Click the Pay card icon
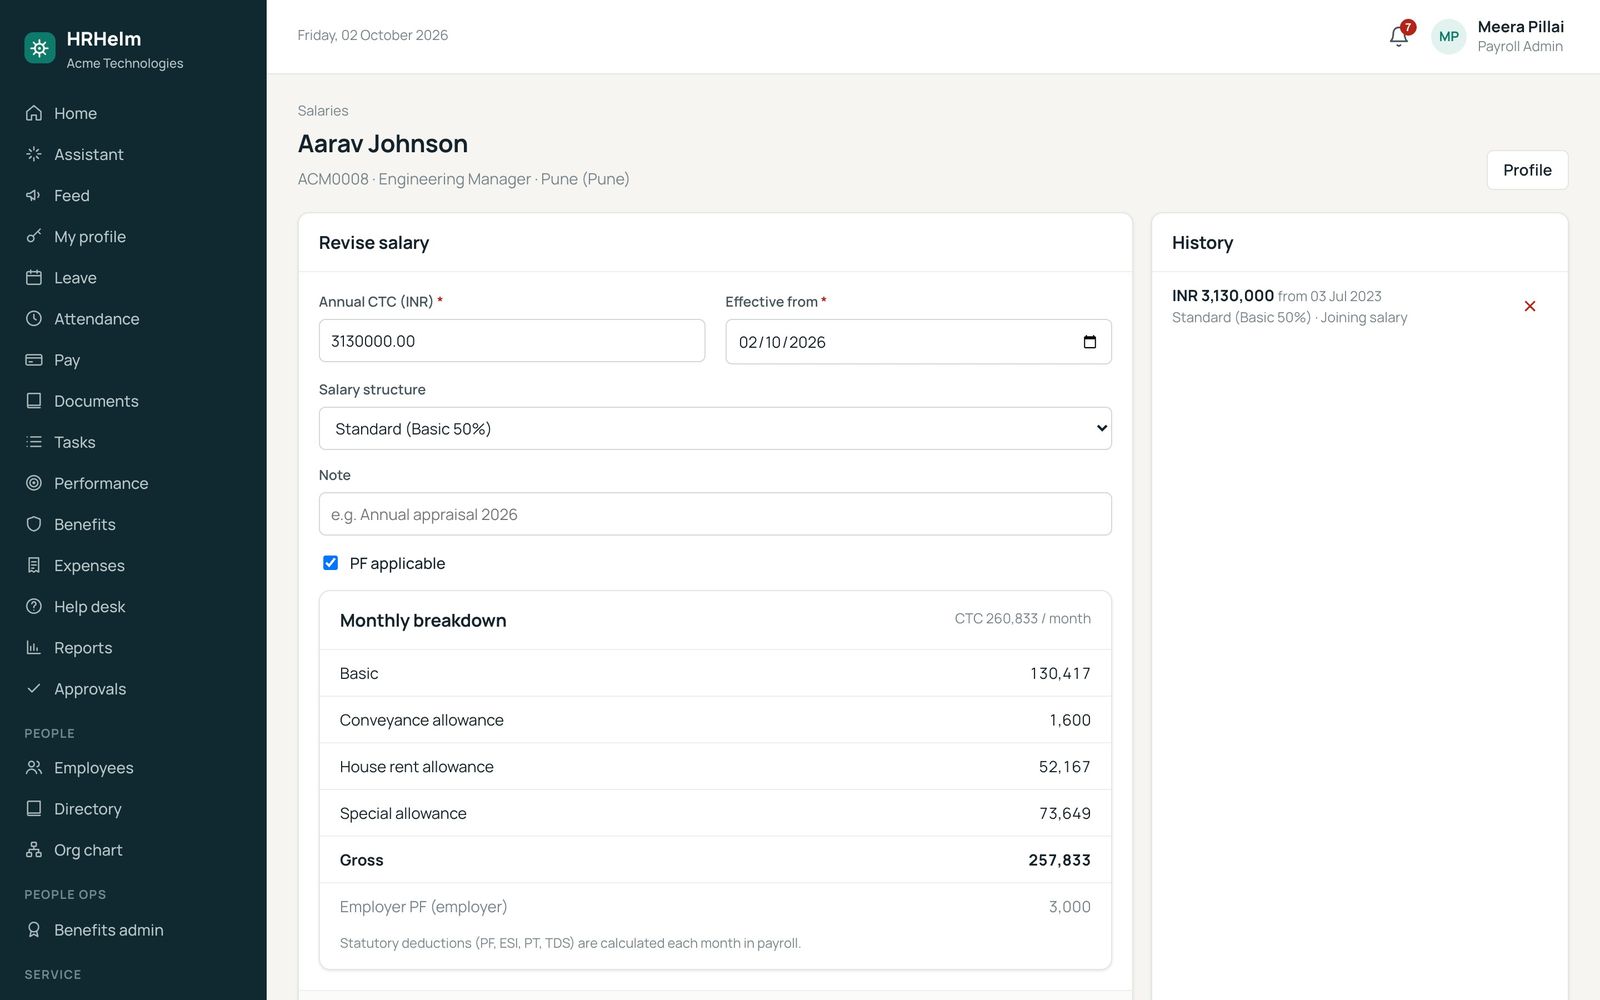Image resolution: width=1600 pixels, height=1000 pixels. tap(34, 359)
